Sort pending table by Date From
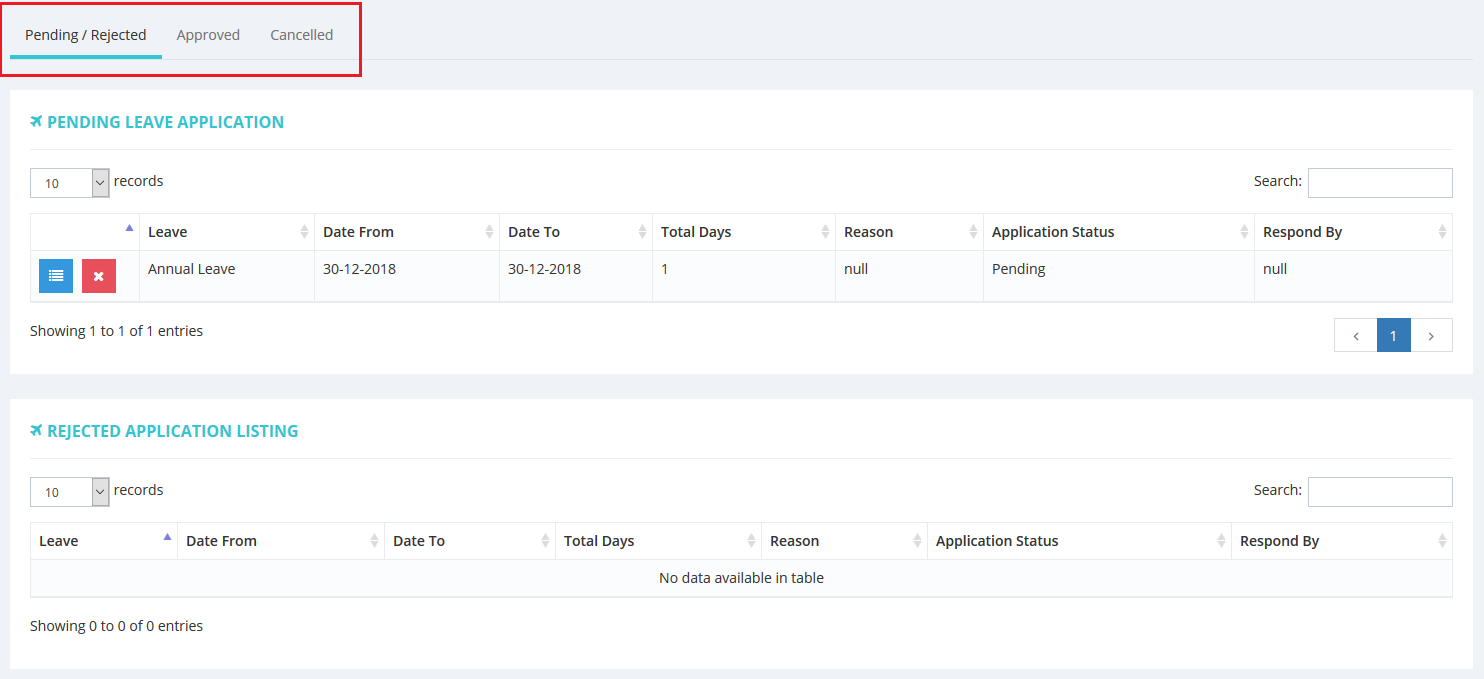This screenshot has height=679, width=1484. [x=406, y=232]
